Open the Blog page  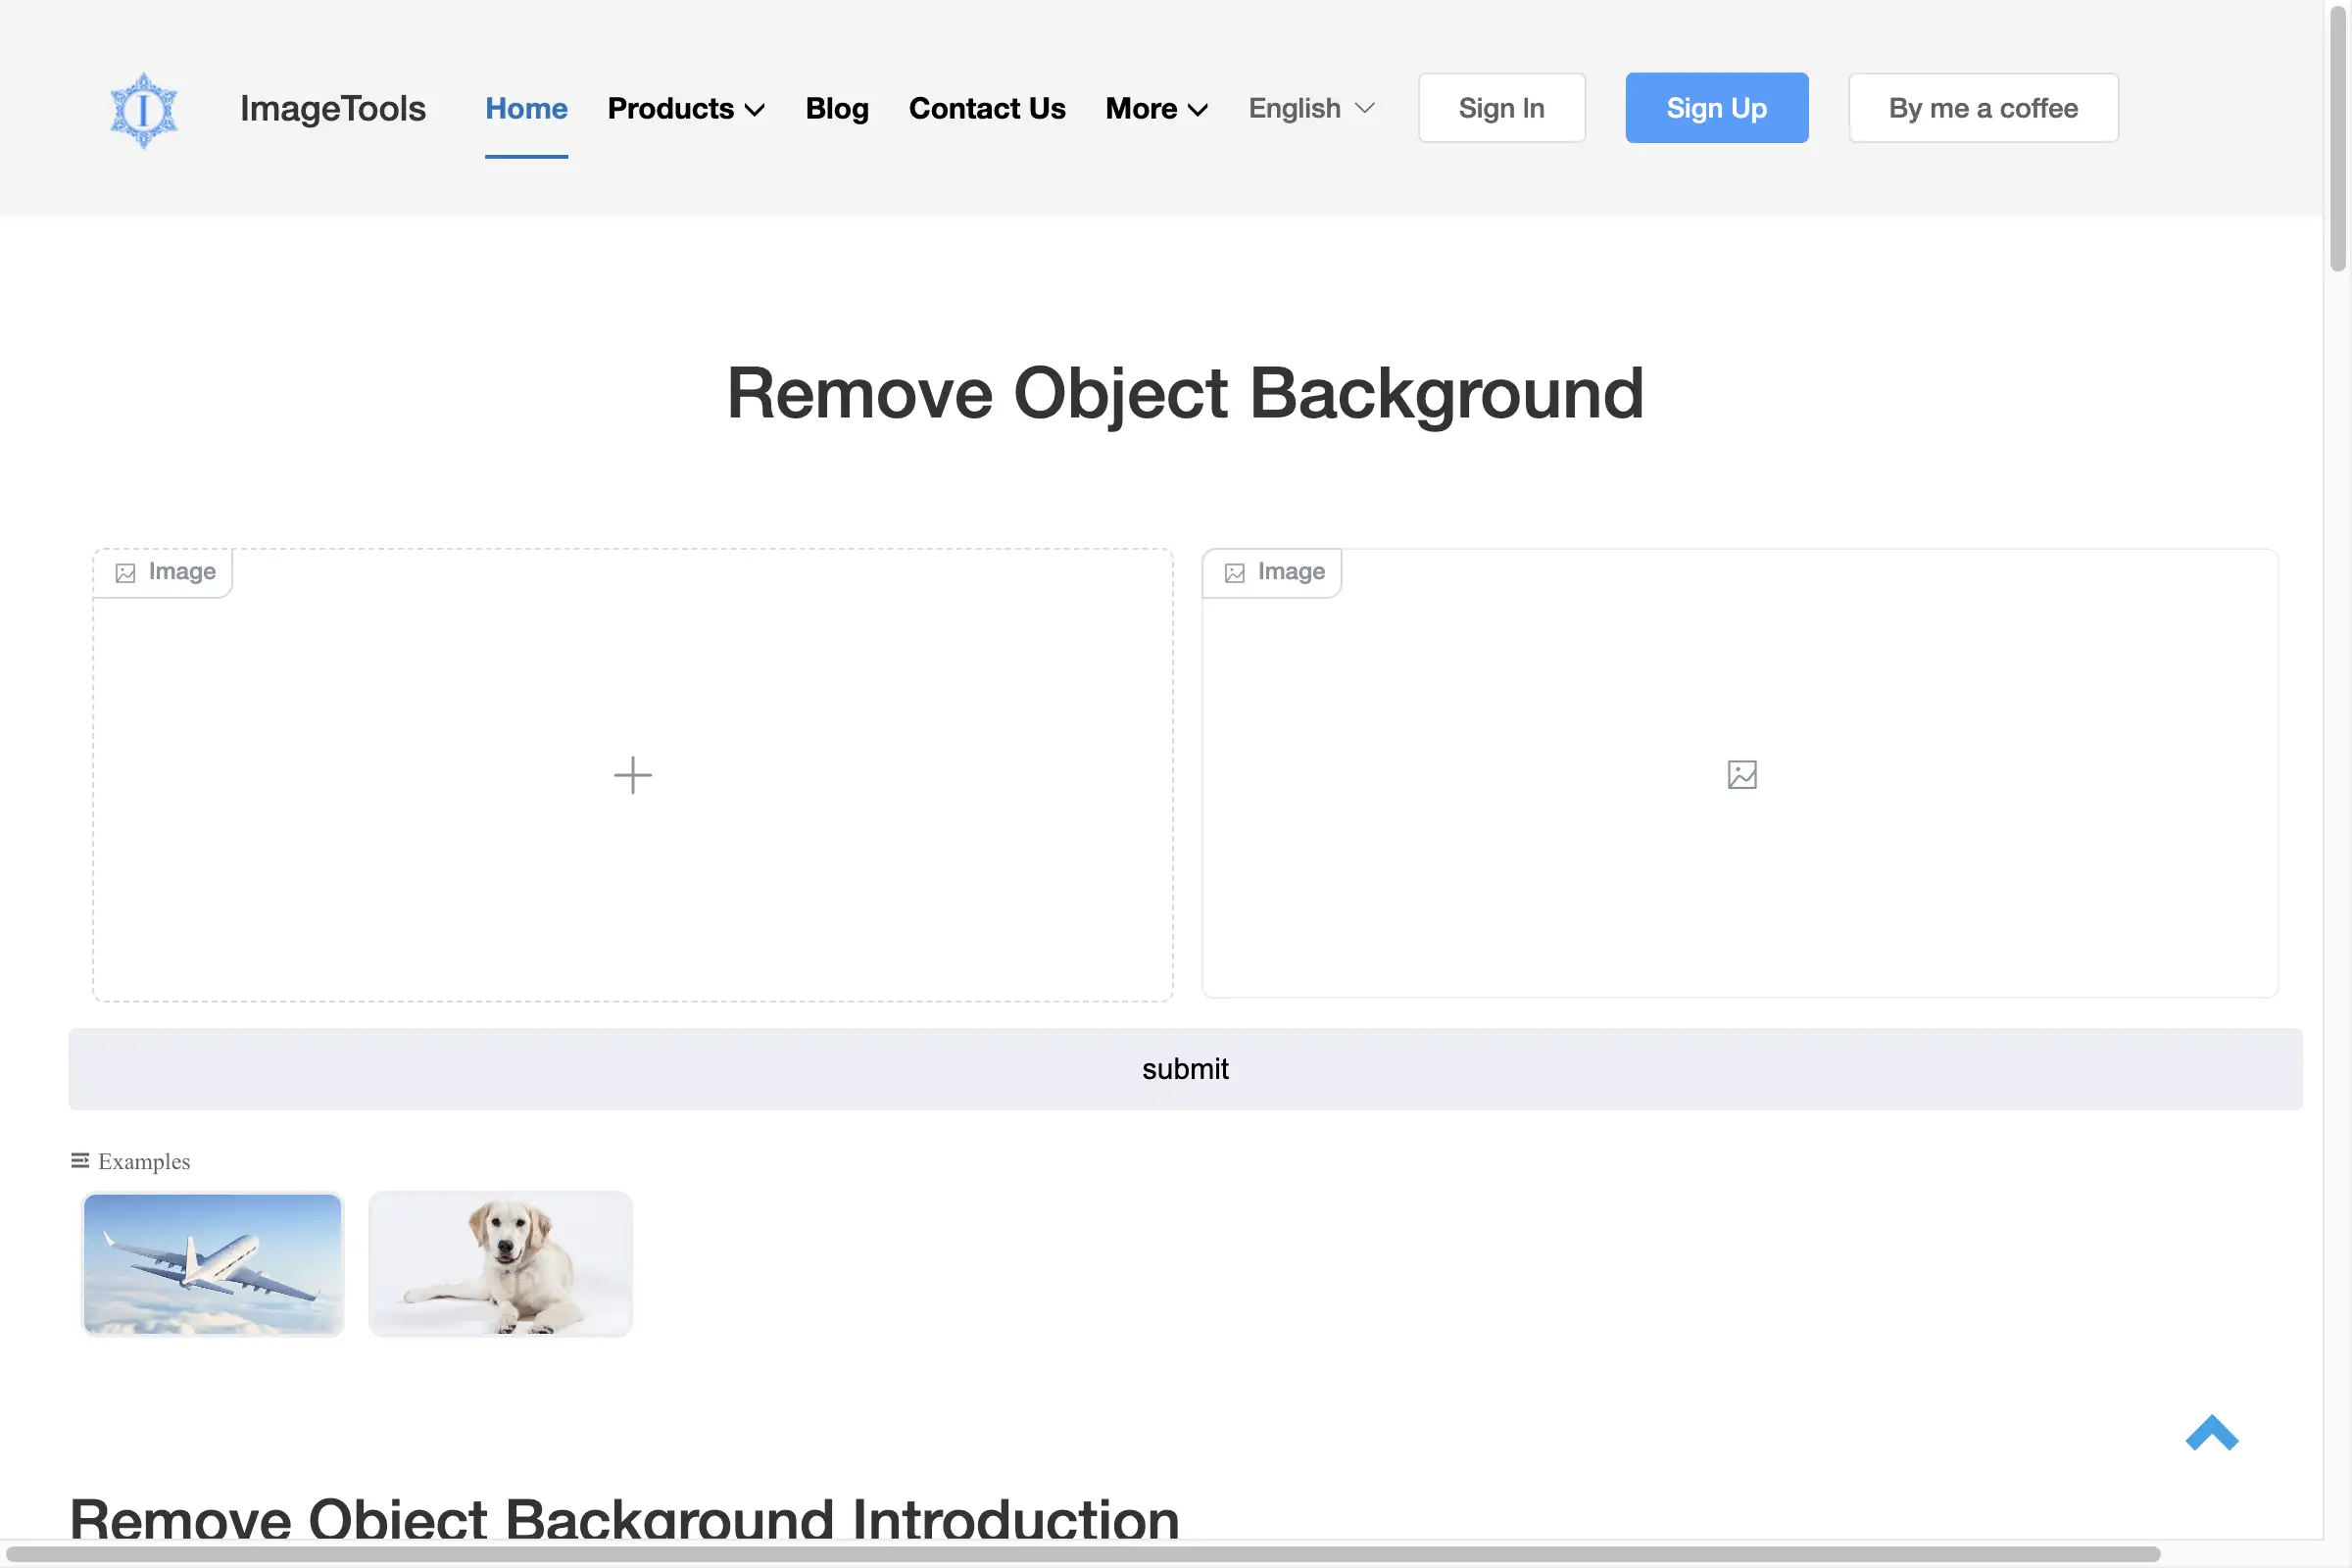837,108
